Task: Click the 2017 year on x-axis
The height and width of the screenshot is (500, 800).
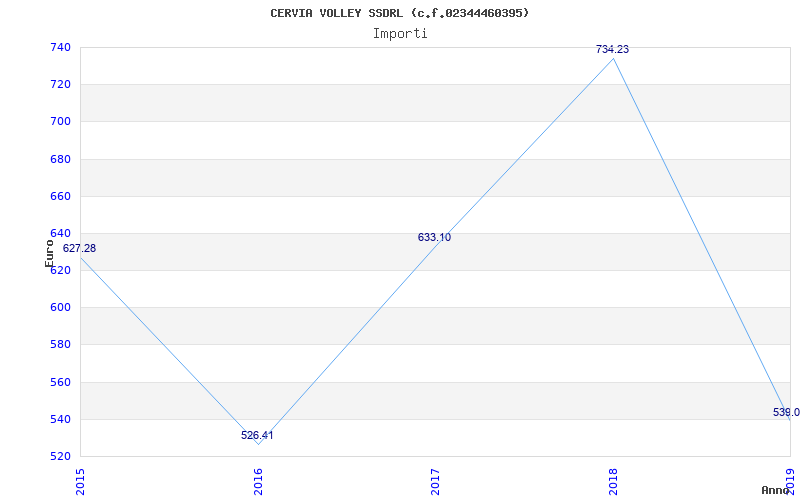Action: point(436,479)
